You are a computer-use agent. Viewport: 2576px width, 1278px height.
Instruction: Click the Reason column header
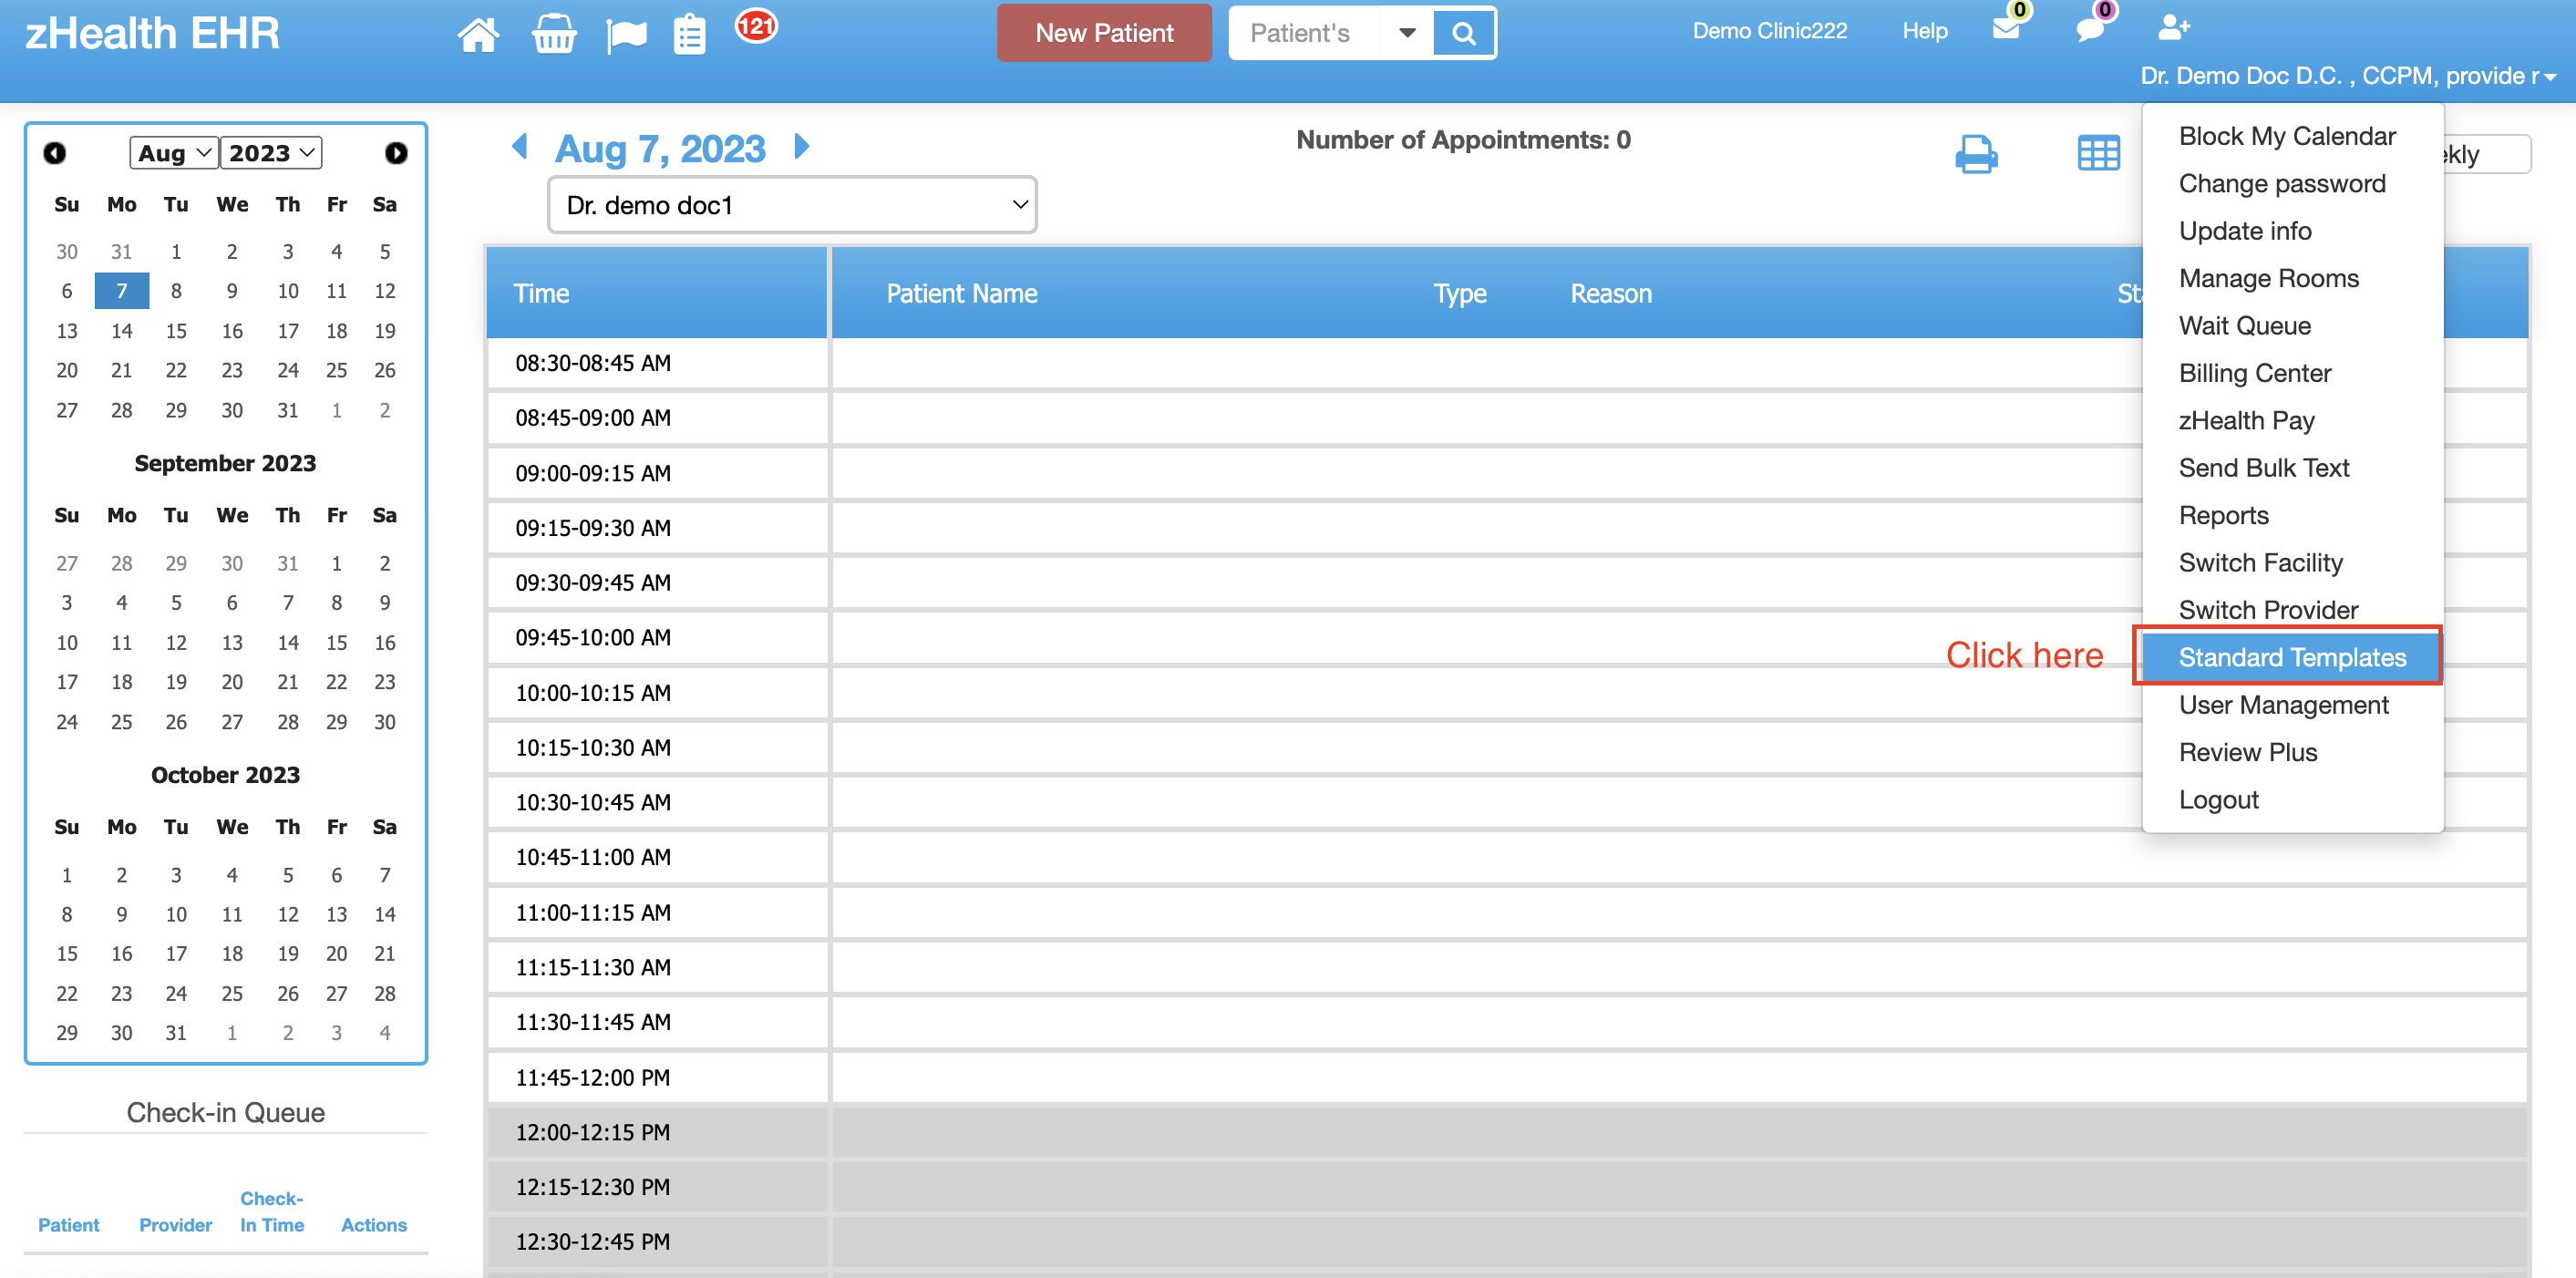(1611, 294)
